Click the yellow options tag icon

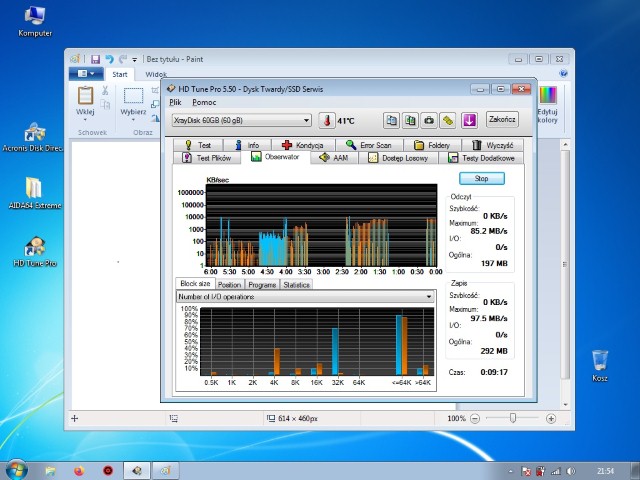click(x=448, y=120)
